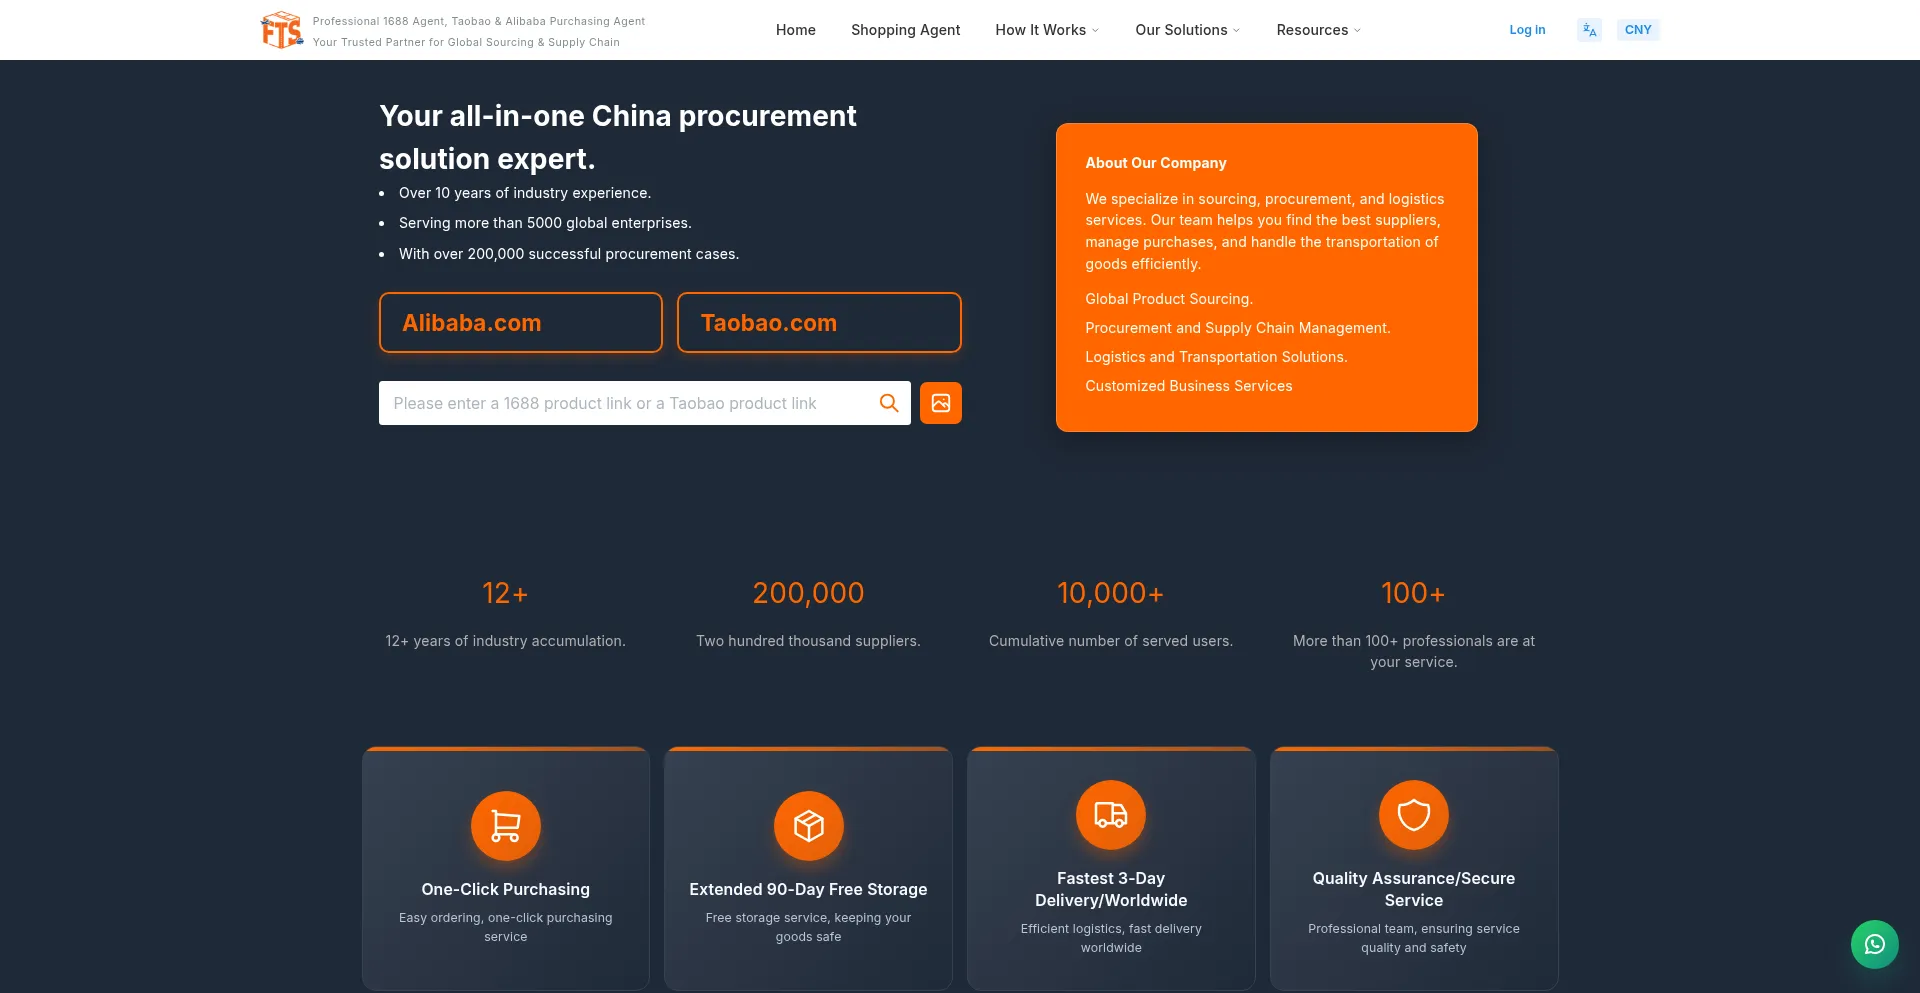
Task: Click 'Quality Assurance/Secure Service' title
Action: [x=1414, y=889]
